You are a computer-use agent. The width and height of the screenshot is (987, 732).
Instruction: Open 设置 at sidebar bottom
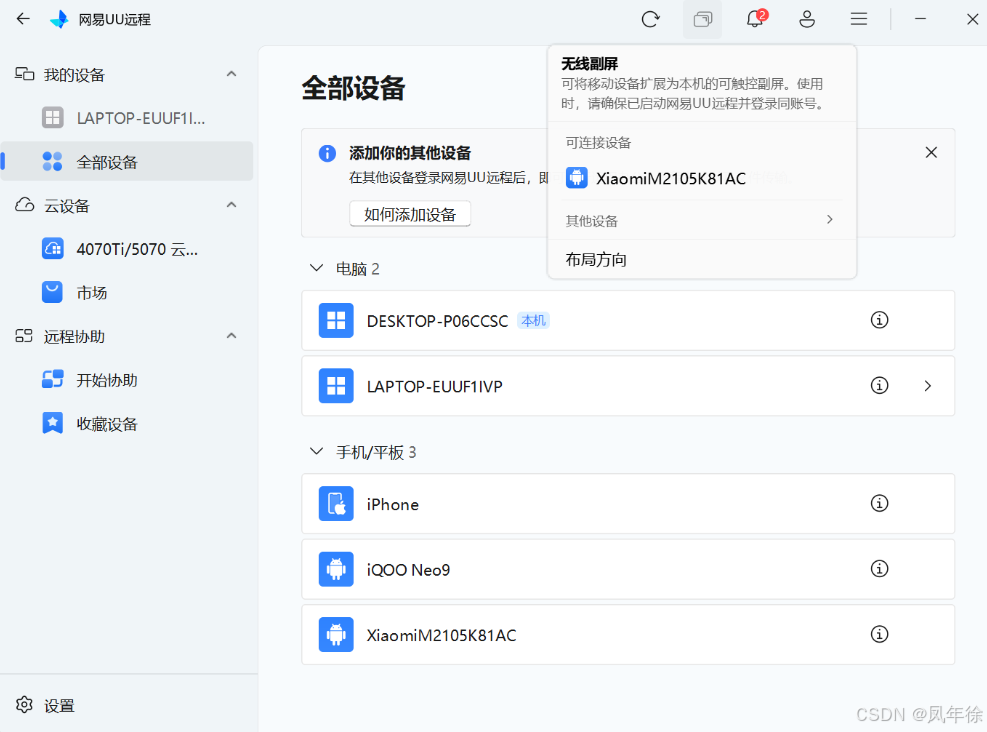(45, 706)
